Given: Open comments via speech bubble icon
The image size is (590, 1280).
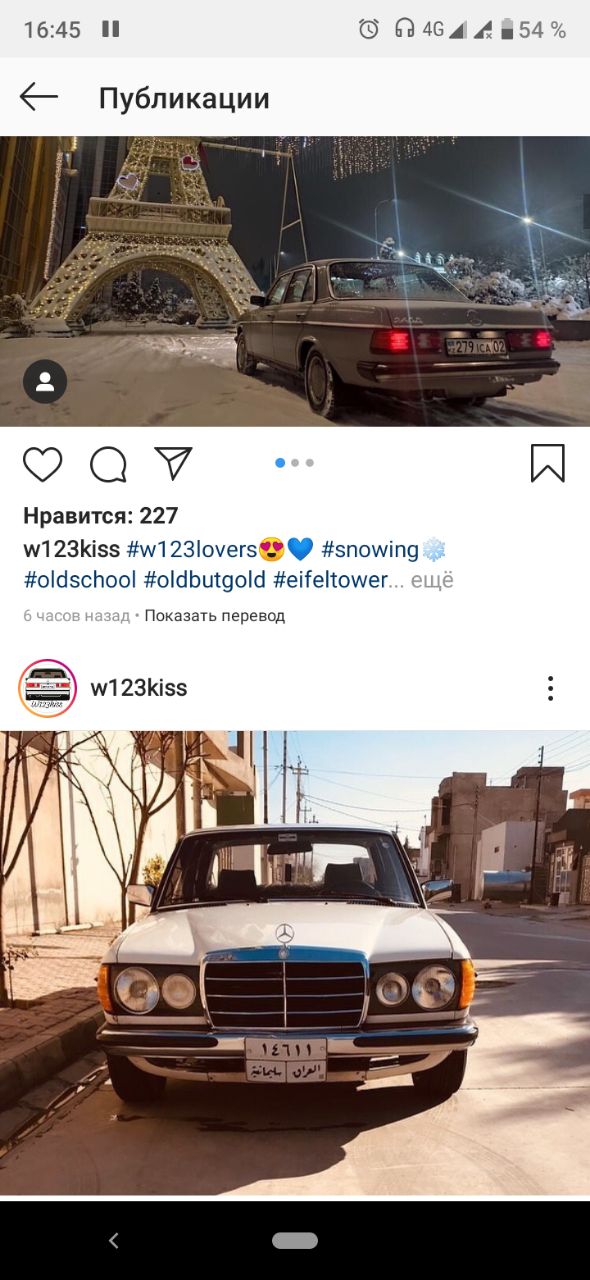Looking at the screenshot, I should pyautogui.click(x=108, y=464).
